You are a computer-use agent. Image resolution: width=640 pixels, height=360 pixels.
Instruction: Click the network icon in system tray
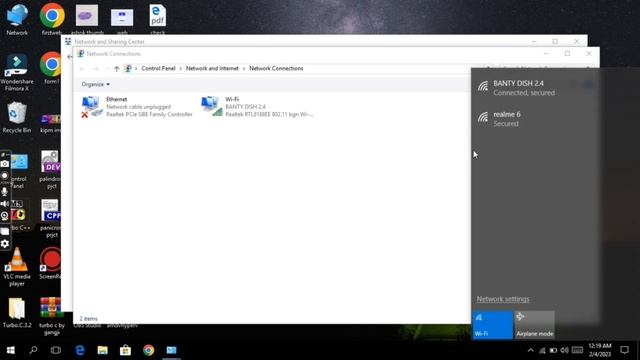pyautogui.click(x=542, y=350)
